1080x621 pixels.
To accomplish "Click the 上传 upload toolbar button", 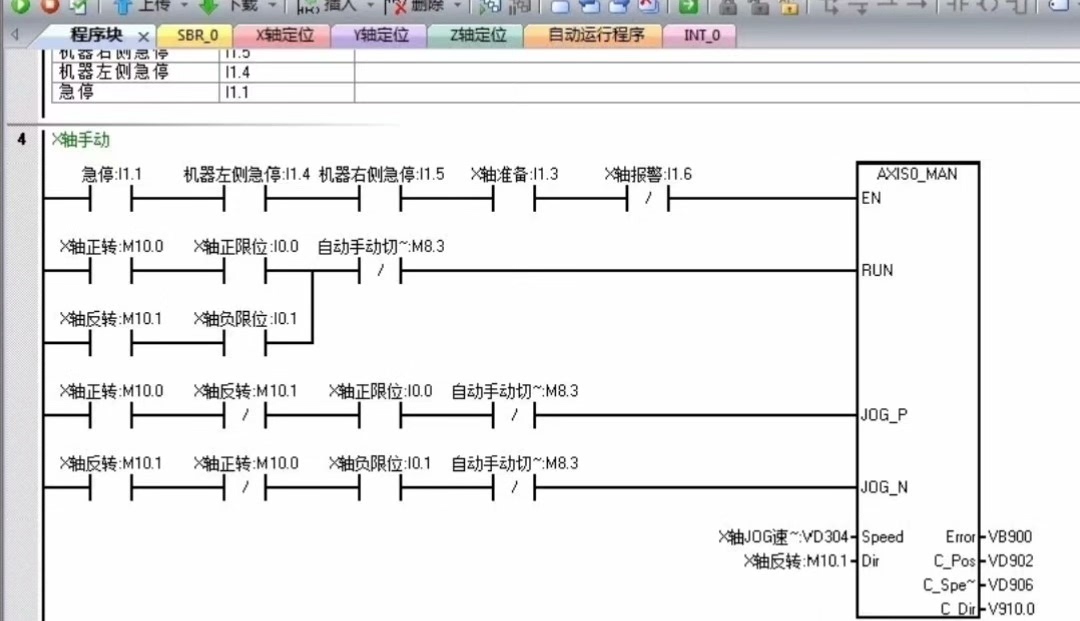I will [145, 6].
